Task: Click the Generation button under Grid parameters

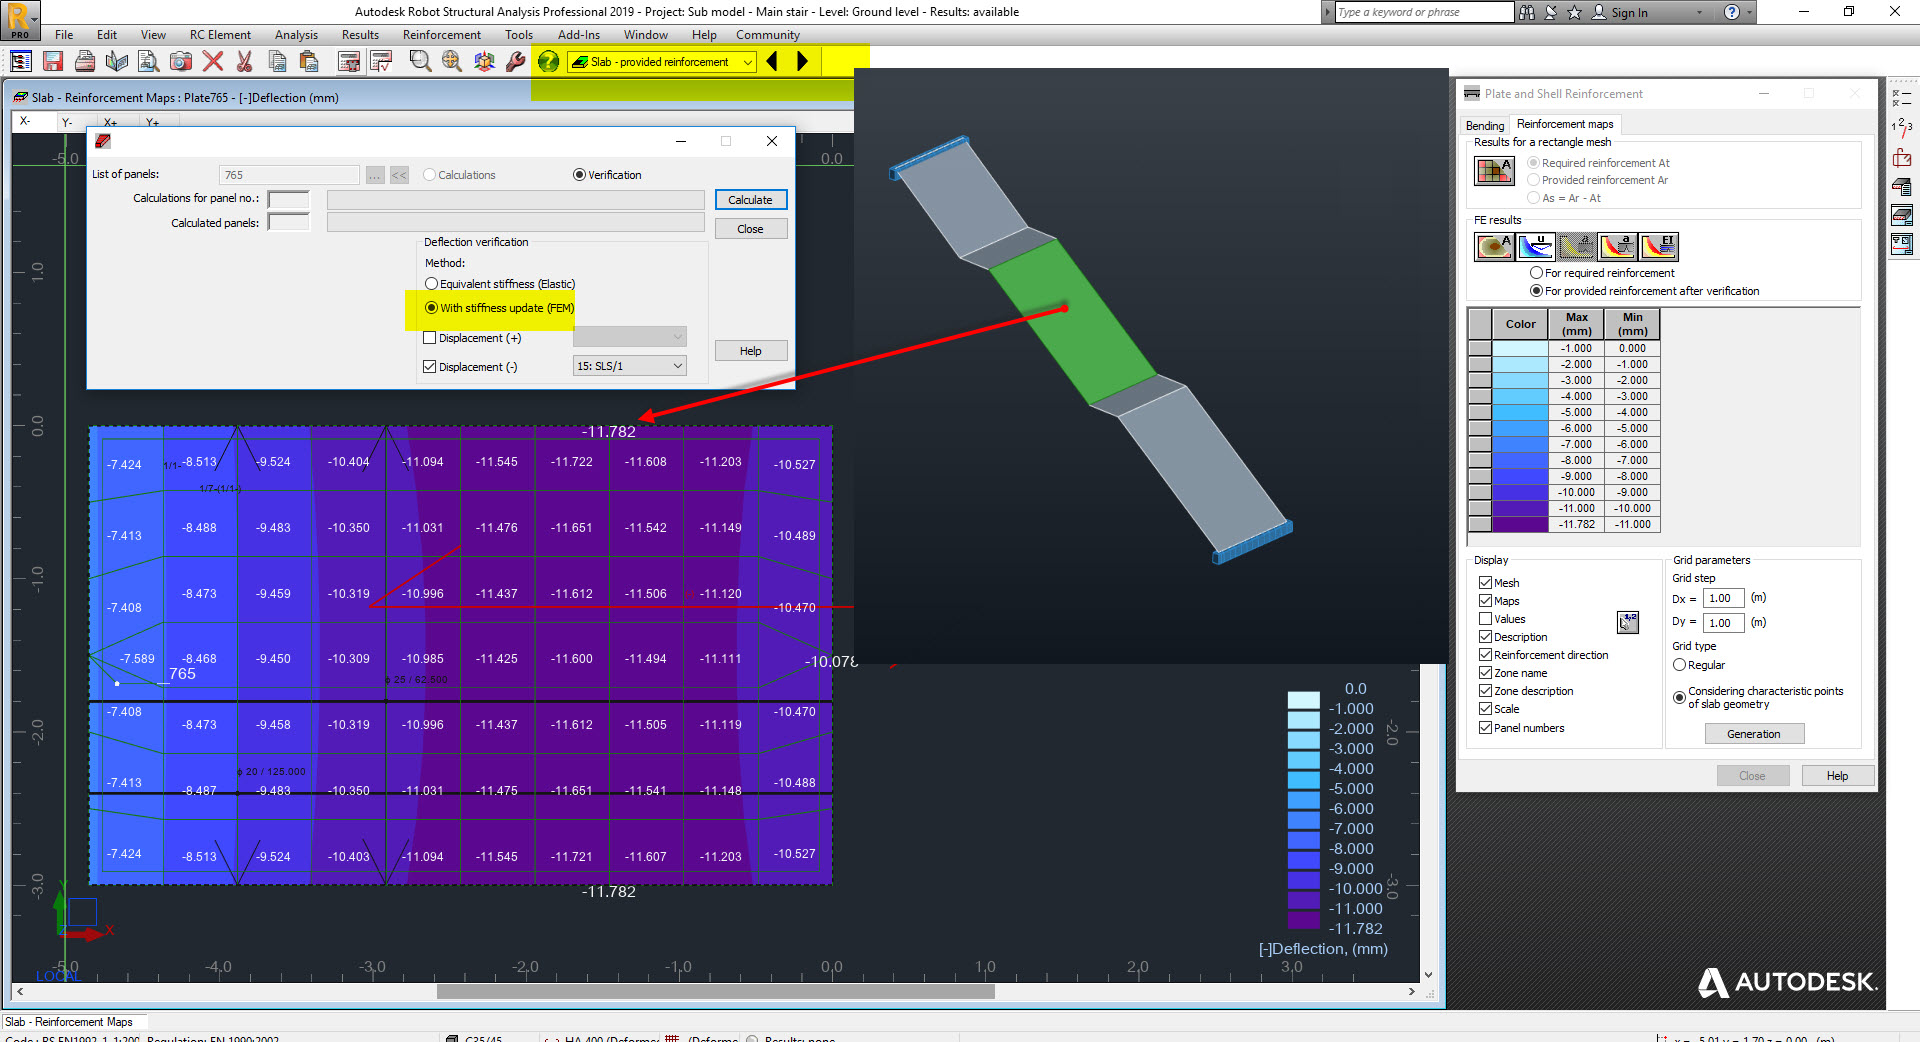Action: (x=1754, y=733)
